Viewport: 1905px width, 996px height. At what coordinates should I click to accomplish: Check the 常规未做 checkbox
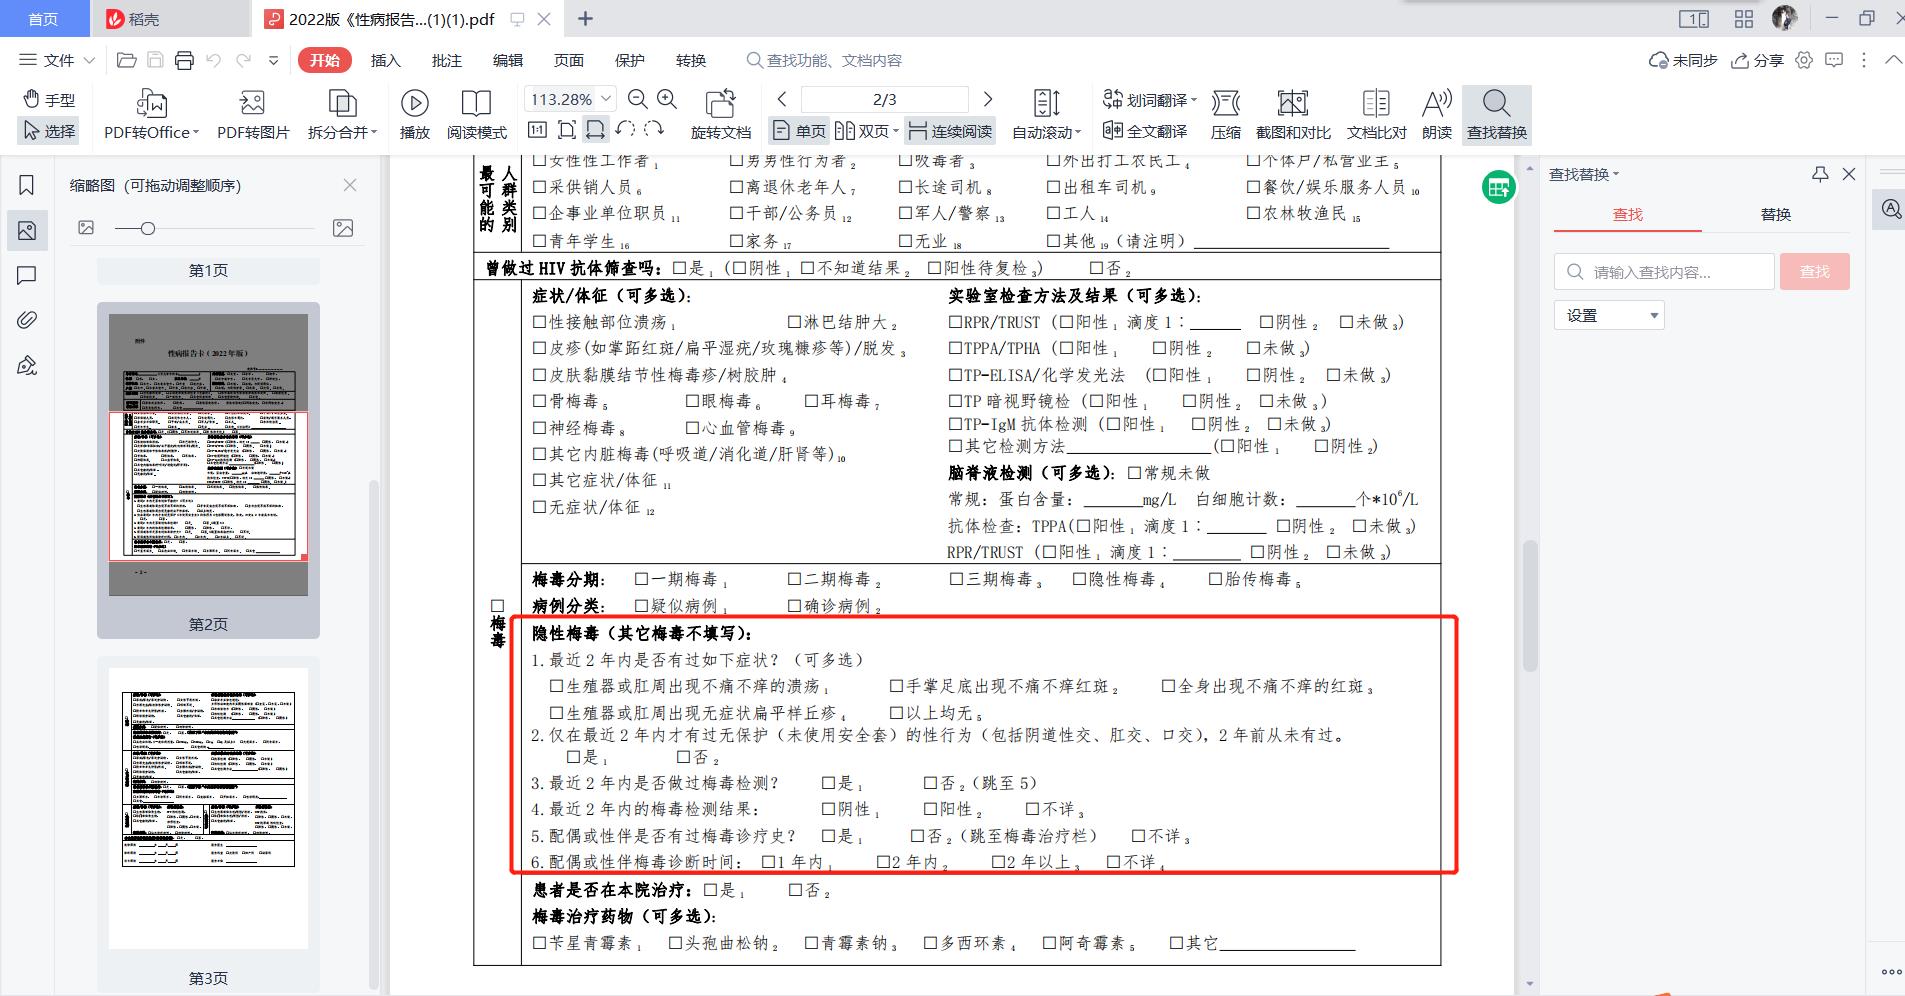1135,473
